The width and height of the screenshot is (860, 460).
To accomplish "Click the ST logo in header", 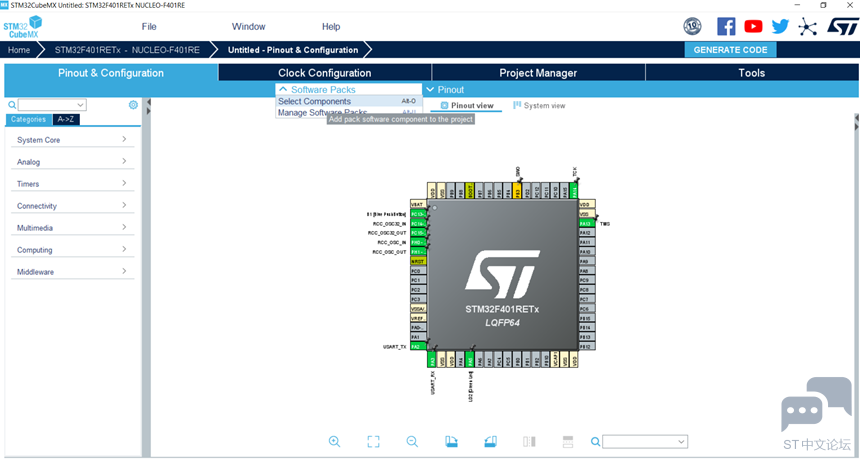I will [842, 26].
